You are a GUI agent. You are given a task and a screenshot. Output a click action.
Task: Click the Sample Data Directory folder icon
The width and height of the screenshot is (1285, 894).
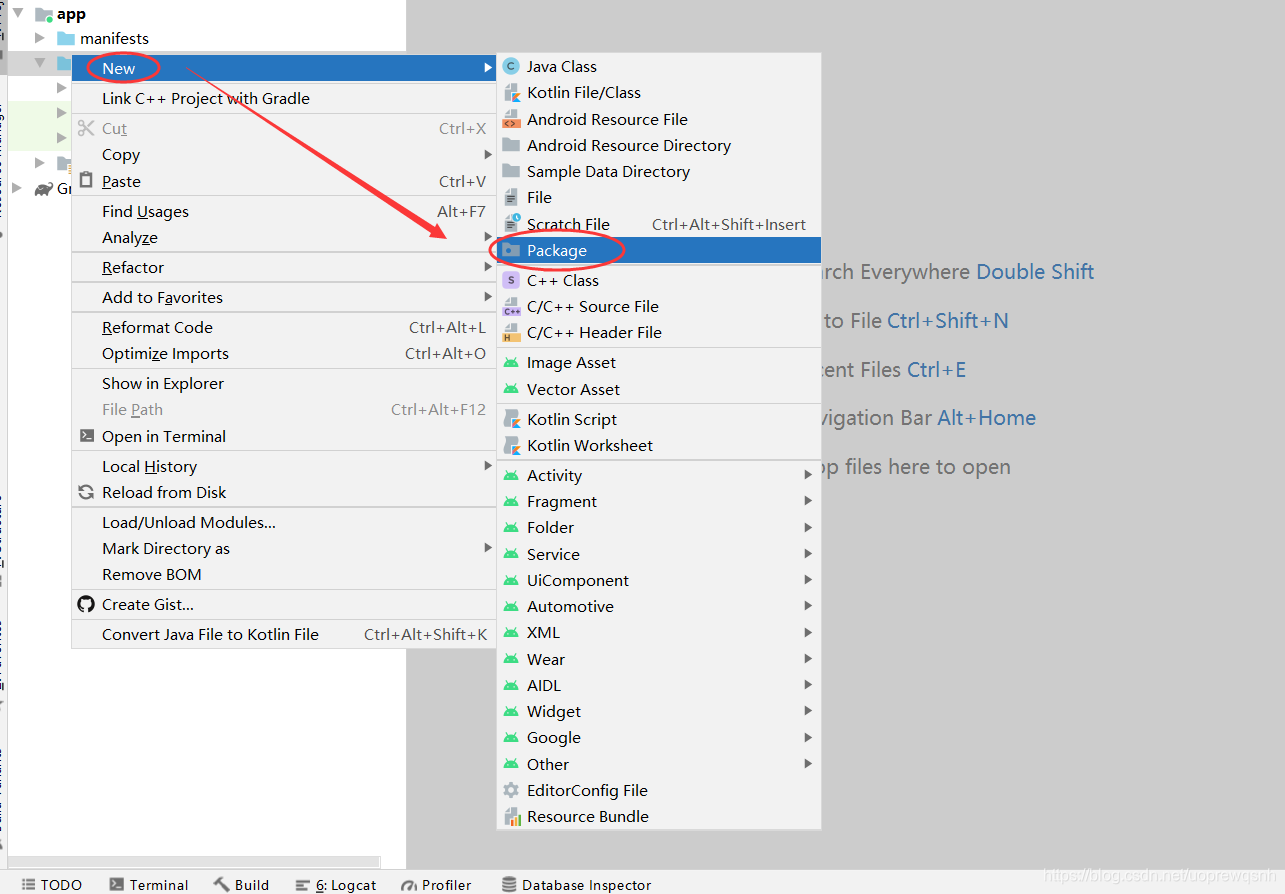pos(511,171)
